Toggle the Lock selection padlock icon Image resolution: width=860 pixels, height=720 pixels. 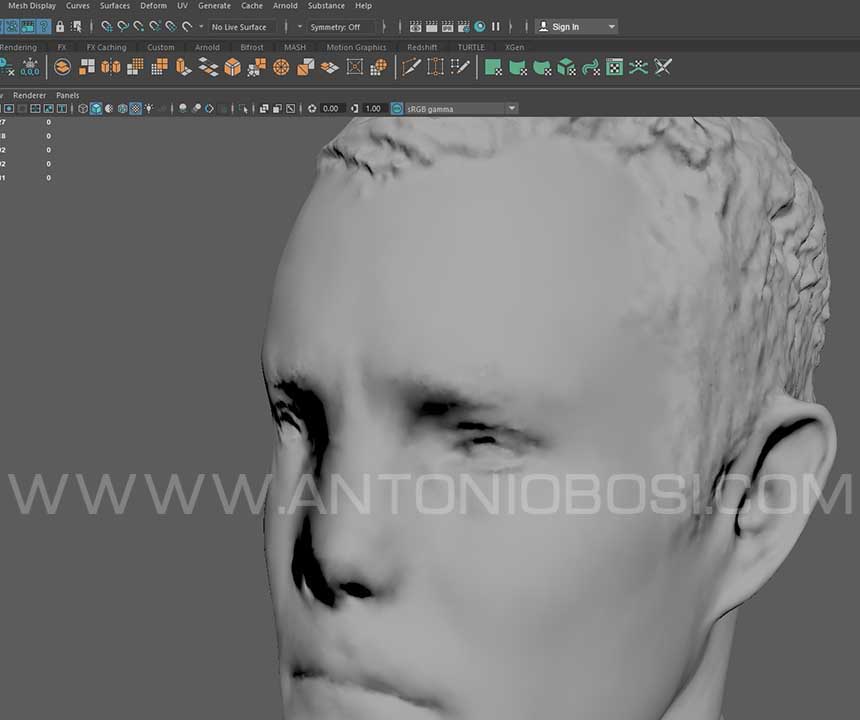pos(60,26)
